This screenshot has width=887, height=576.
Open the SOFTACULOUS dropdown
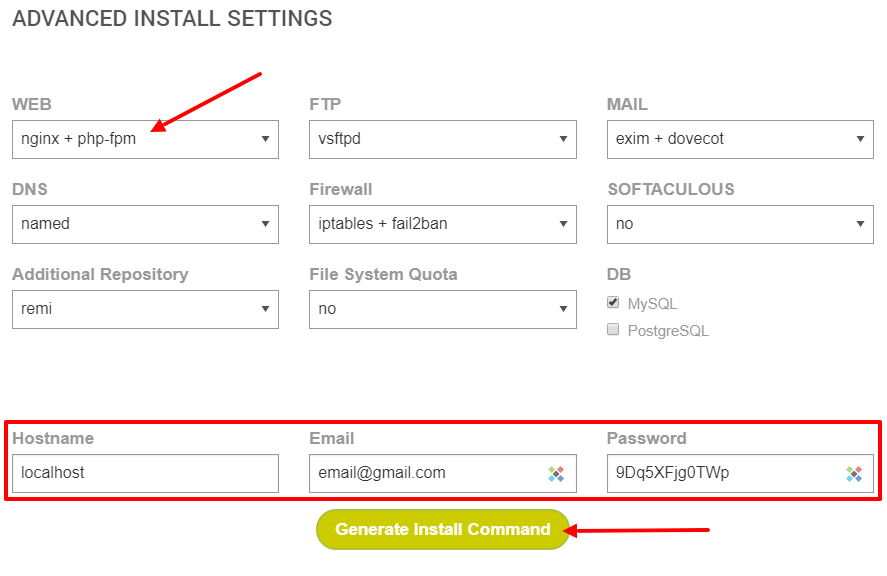pyautogui.click(x=740, y=224)
